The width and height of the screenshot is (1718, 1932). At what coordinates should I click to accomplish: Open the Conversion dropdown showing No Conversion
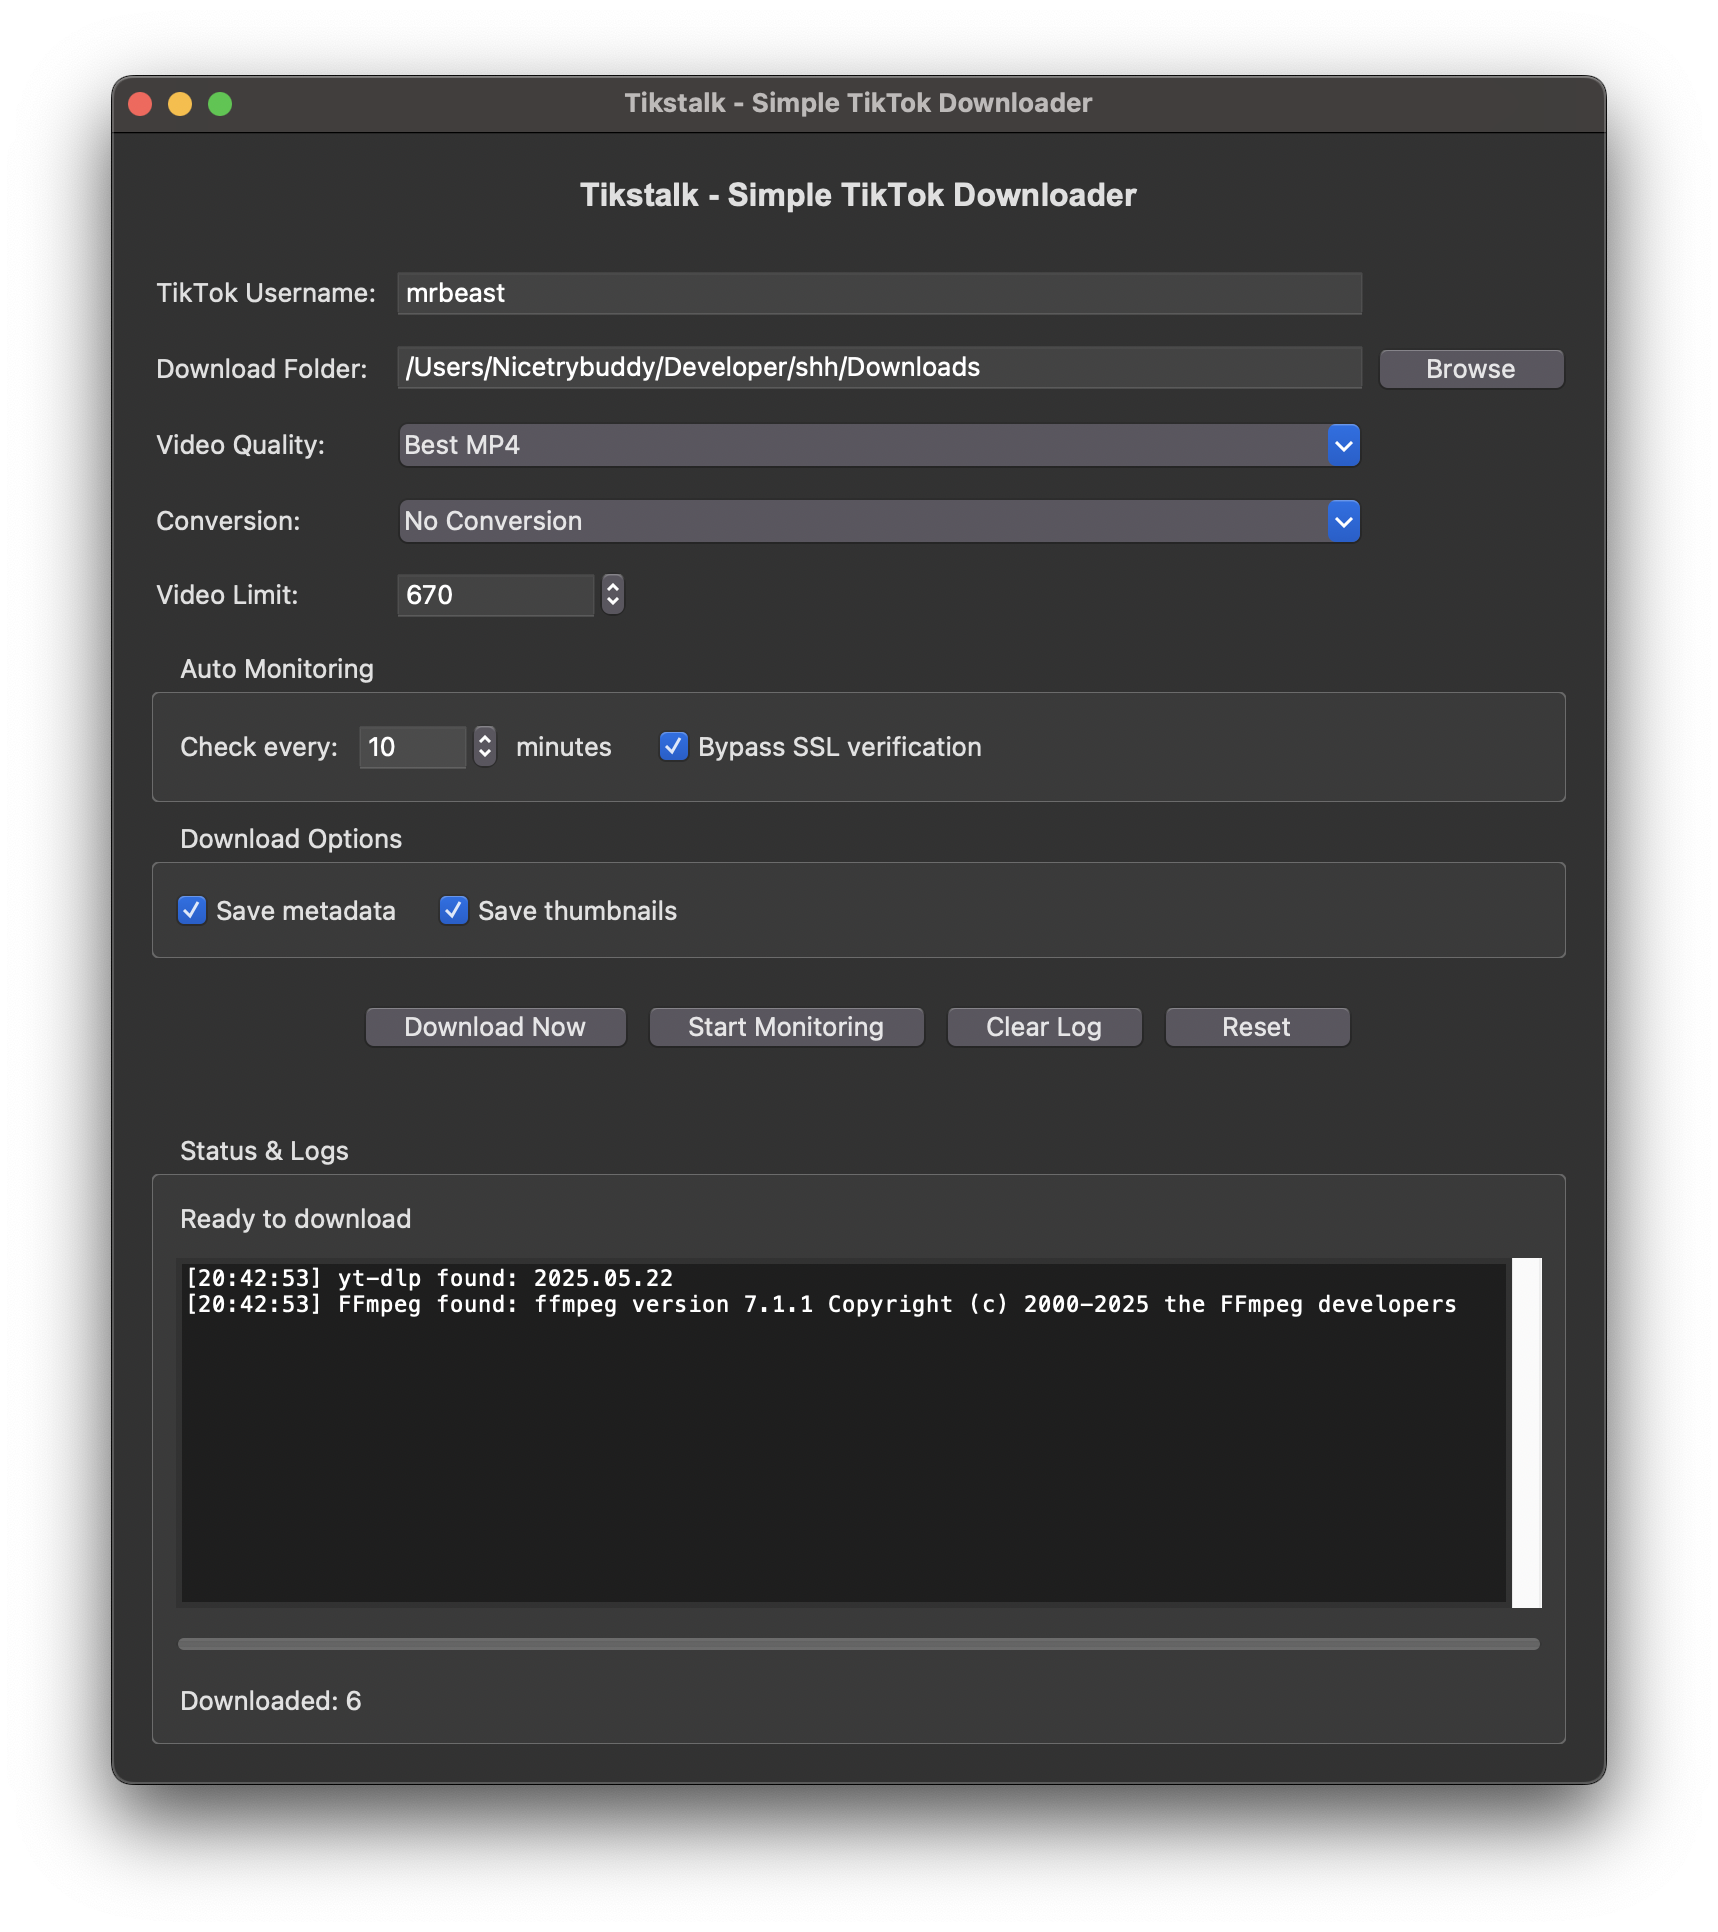tap(879, 521)
